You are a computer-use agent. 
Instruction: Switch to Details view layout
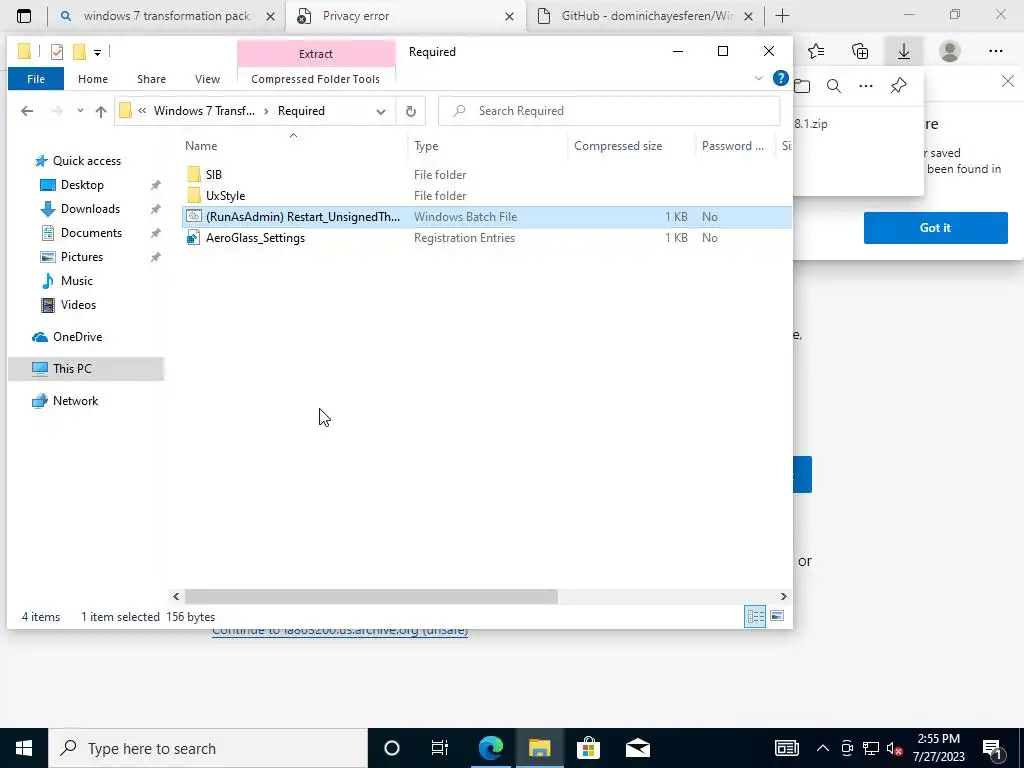(x=755, y=616)
